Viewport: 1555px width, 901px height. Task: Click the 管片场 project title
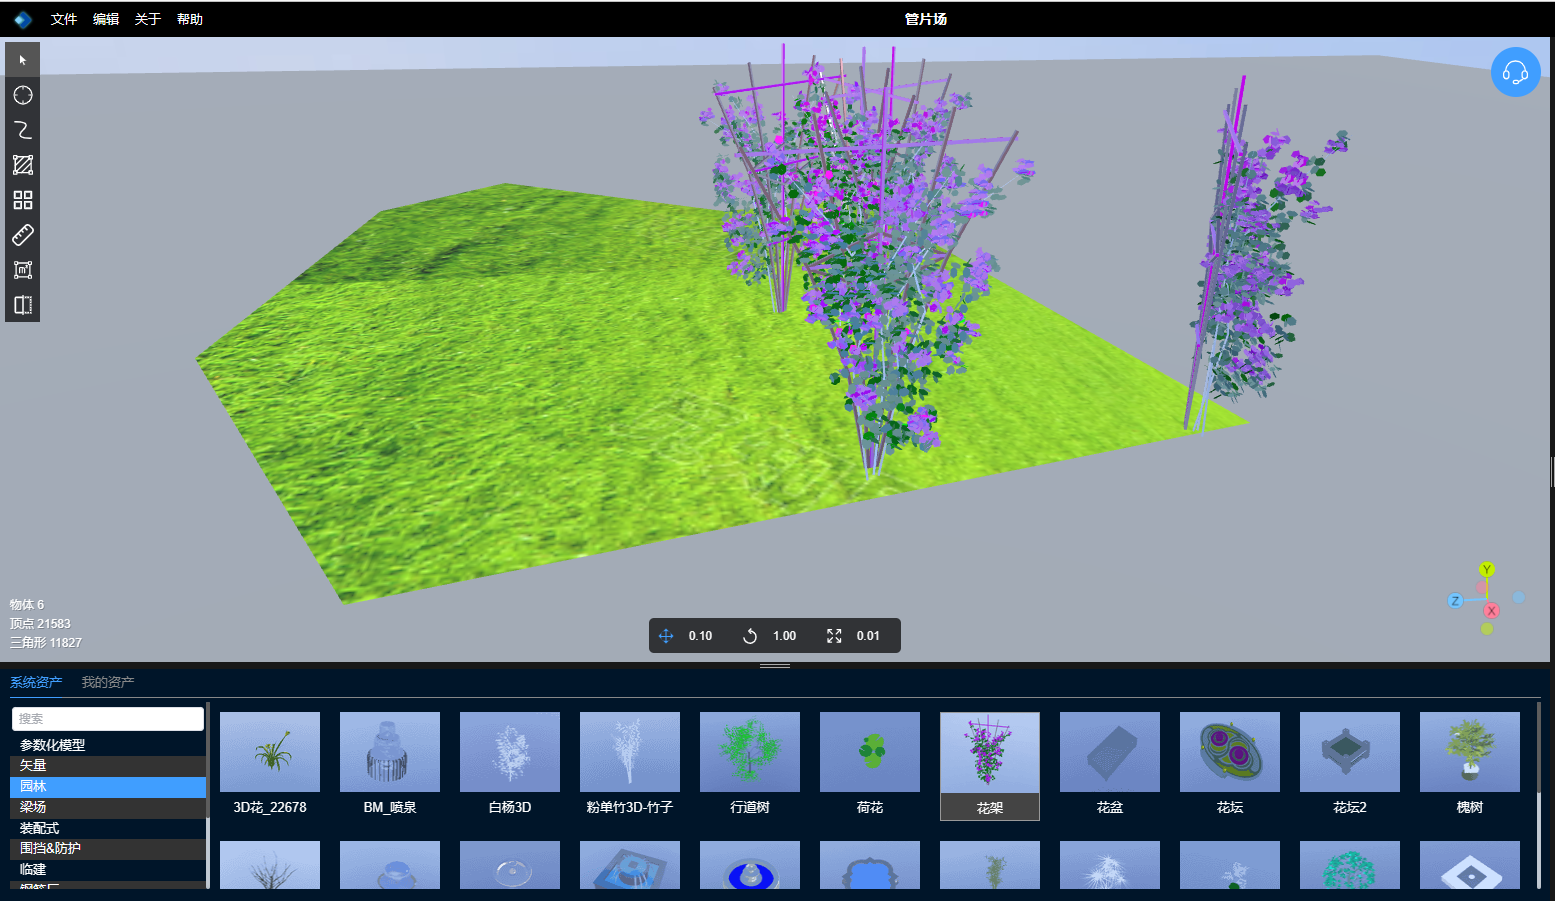point(926,19)
